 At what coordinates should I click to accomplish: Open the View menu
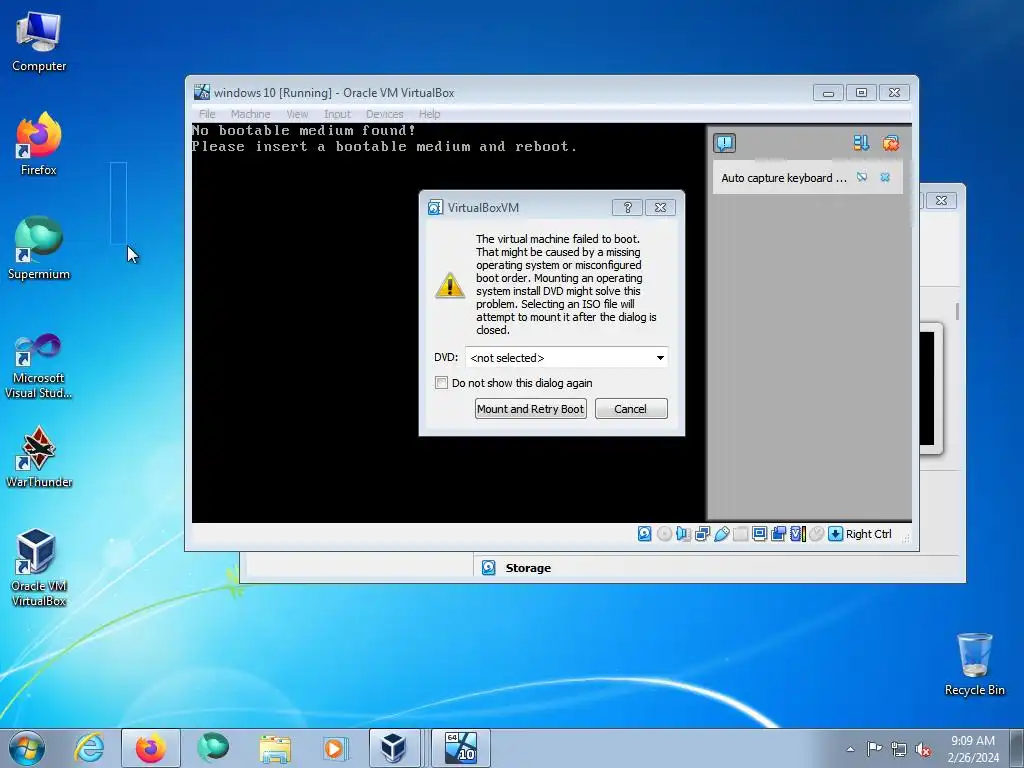[x=297, y=114]
